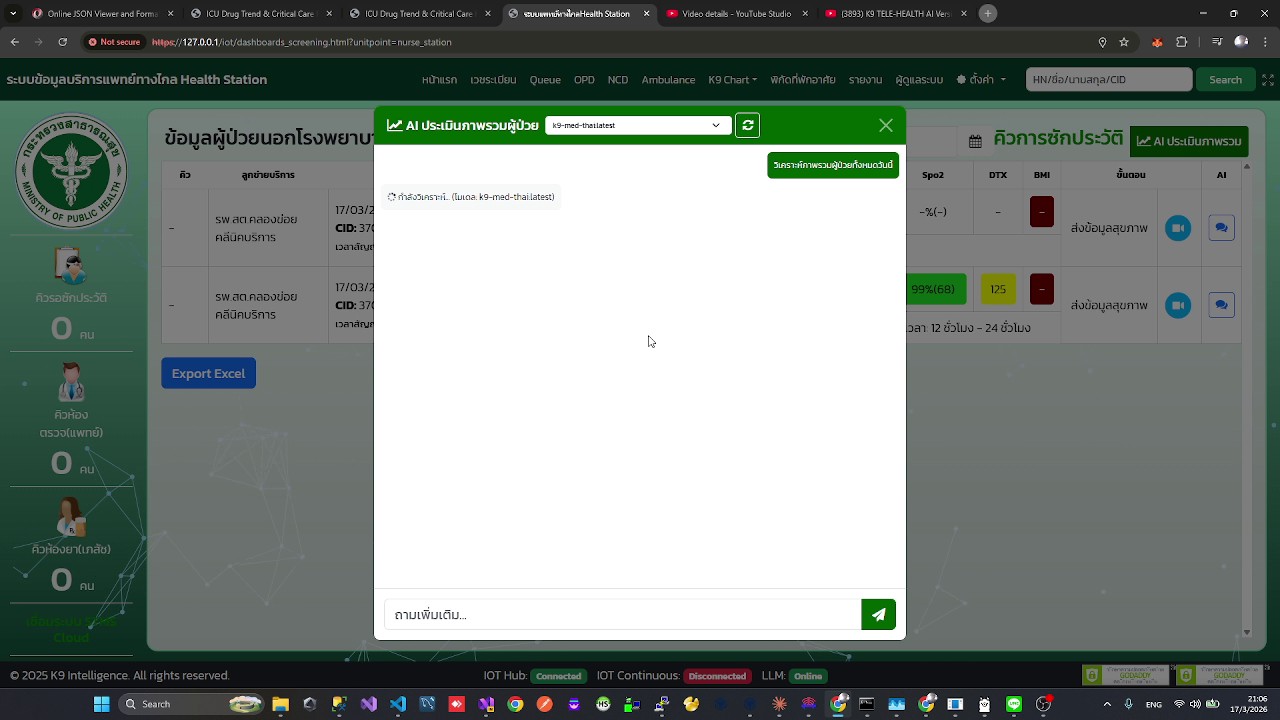The image size is (1280, 720).
Task: Click the HN/name/CID search field
Action: click(1109, 80)
